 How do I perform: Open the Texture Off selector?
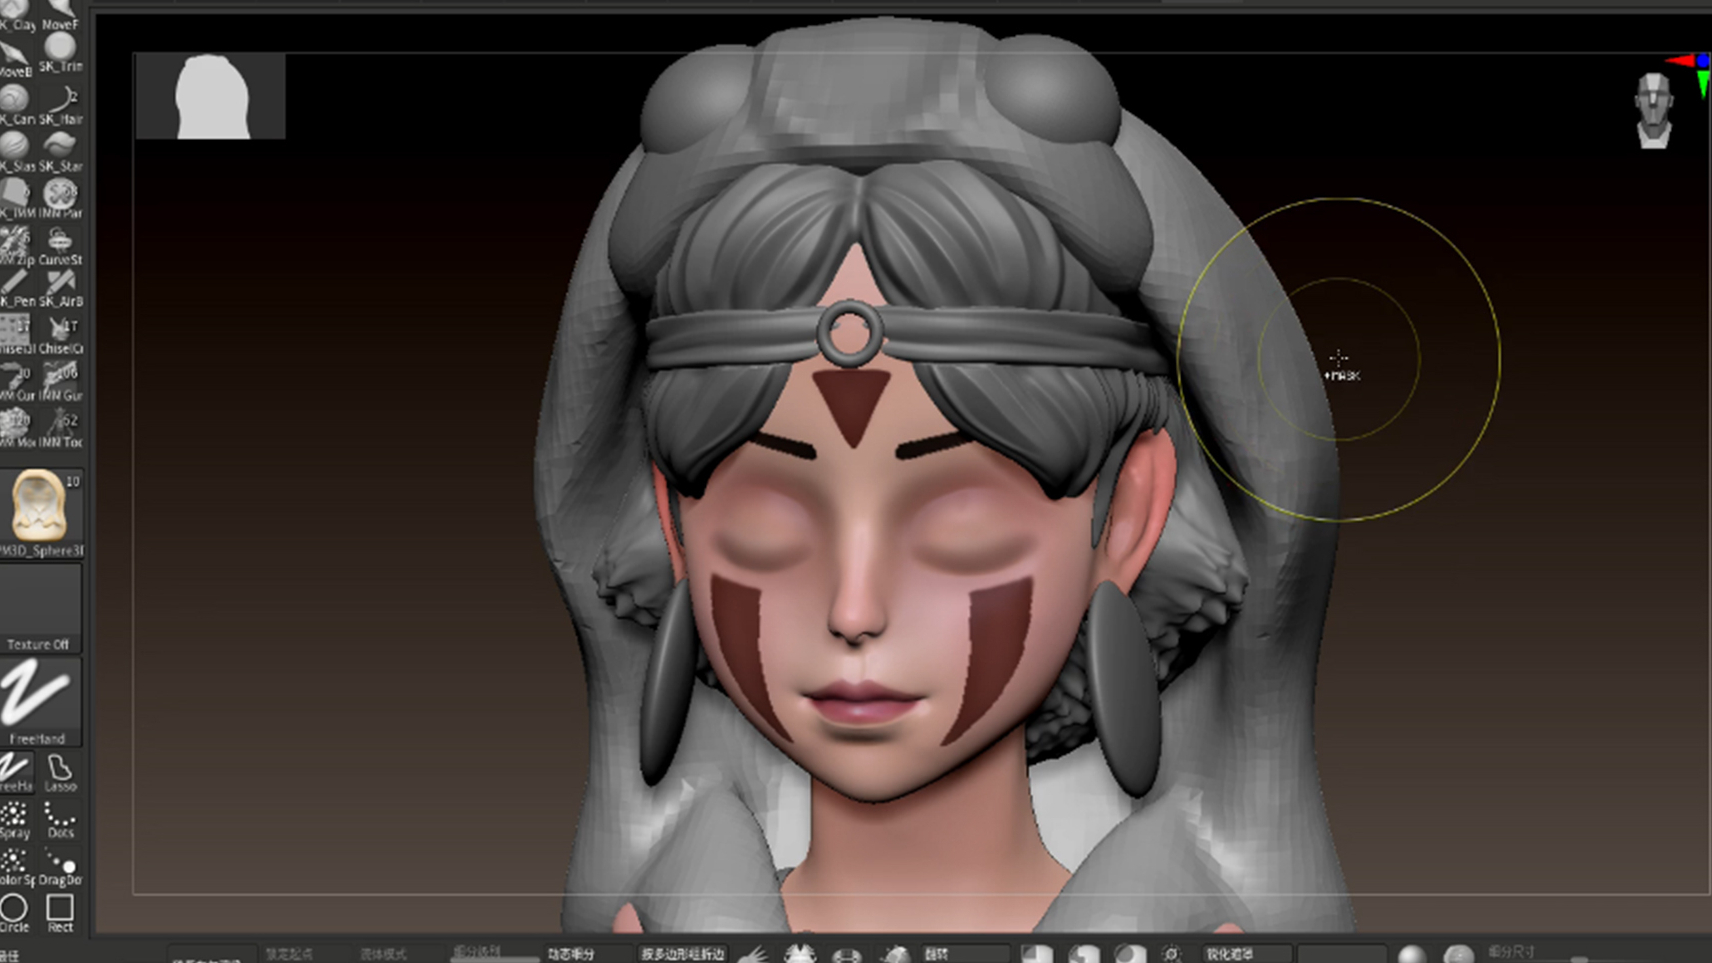pos(40,608)
